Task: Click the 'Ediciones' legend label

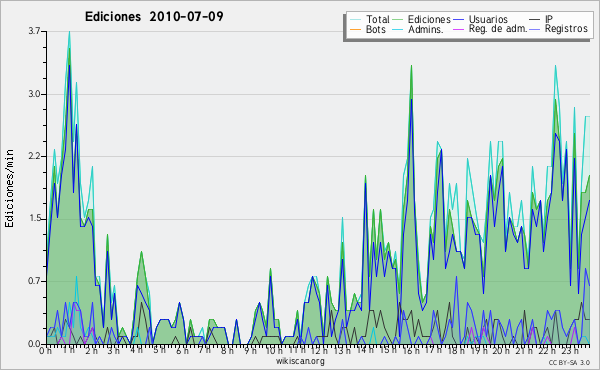Action: (429, 19)
